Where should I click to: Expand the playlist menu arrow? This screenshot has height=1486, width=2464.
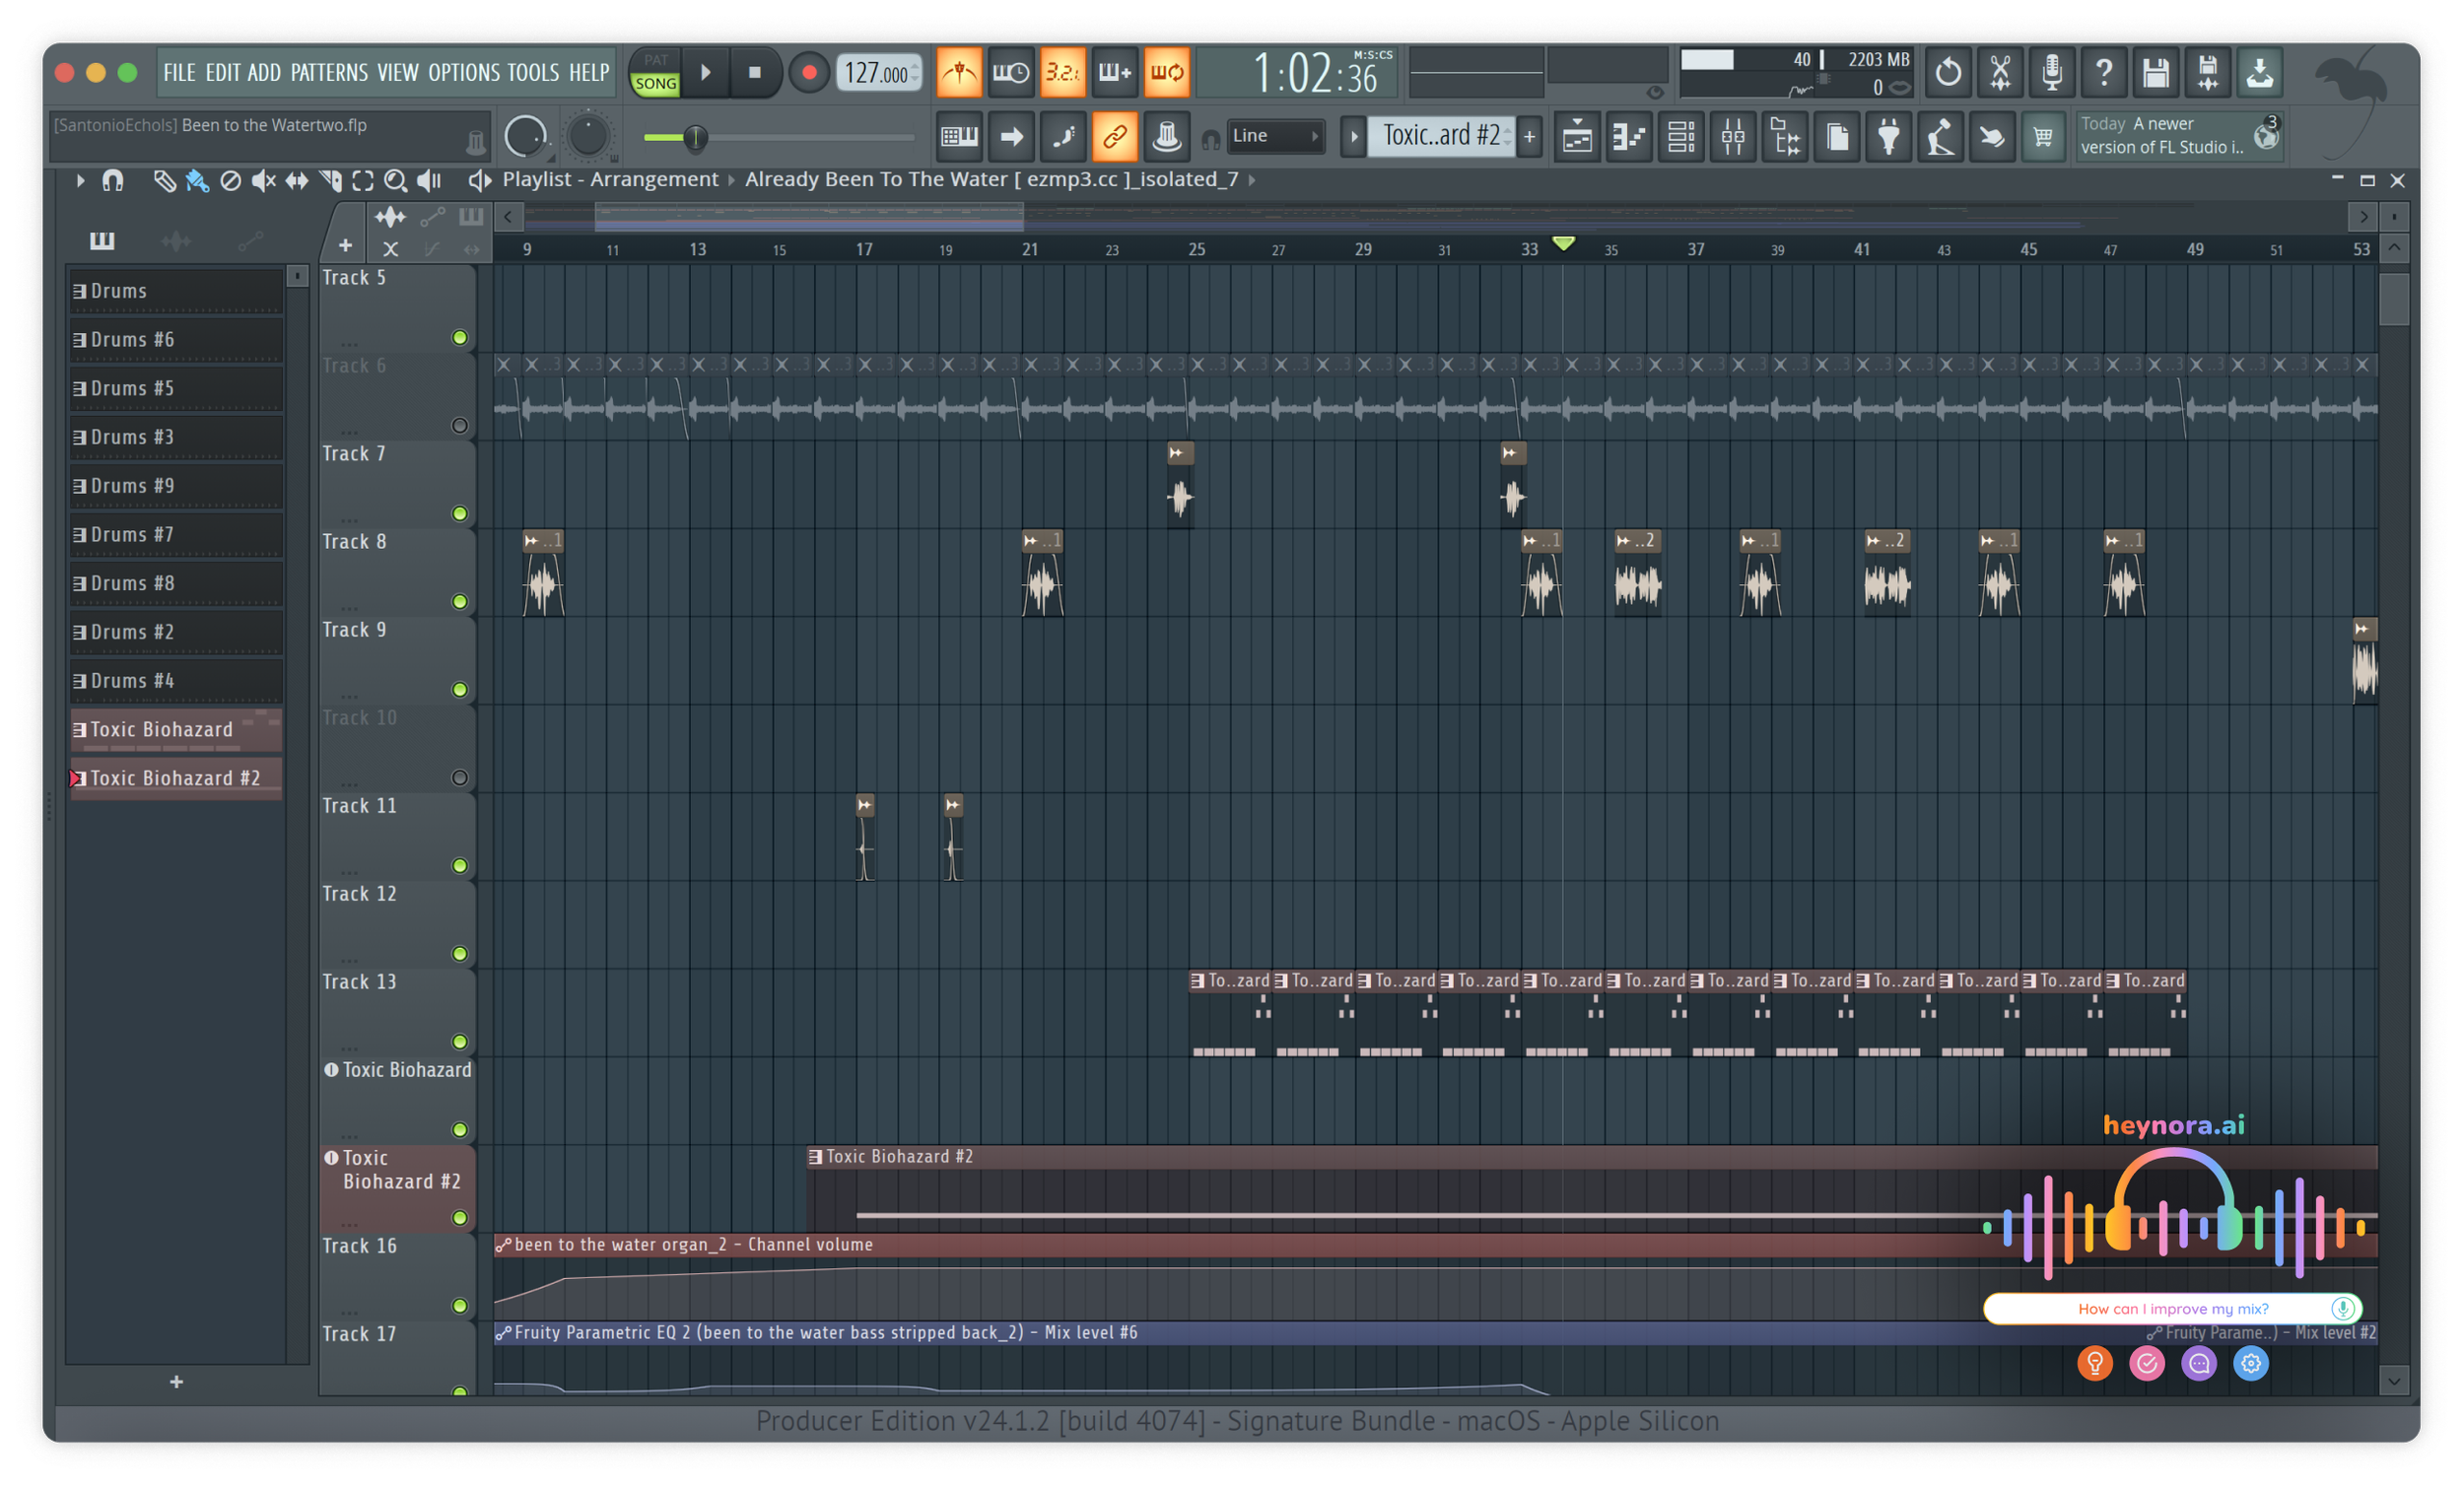tap(80, 181)
